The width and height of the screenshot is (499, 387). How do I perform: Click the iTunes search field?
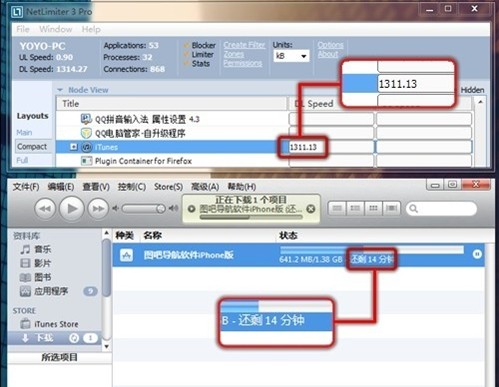coord(441,209)
